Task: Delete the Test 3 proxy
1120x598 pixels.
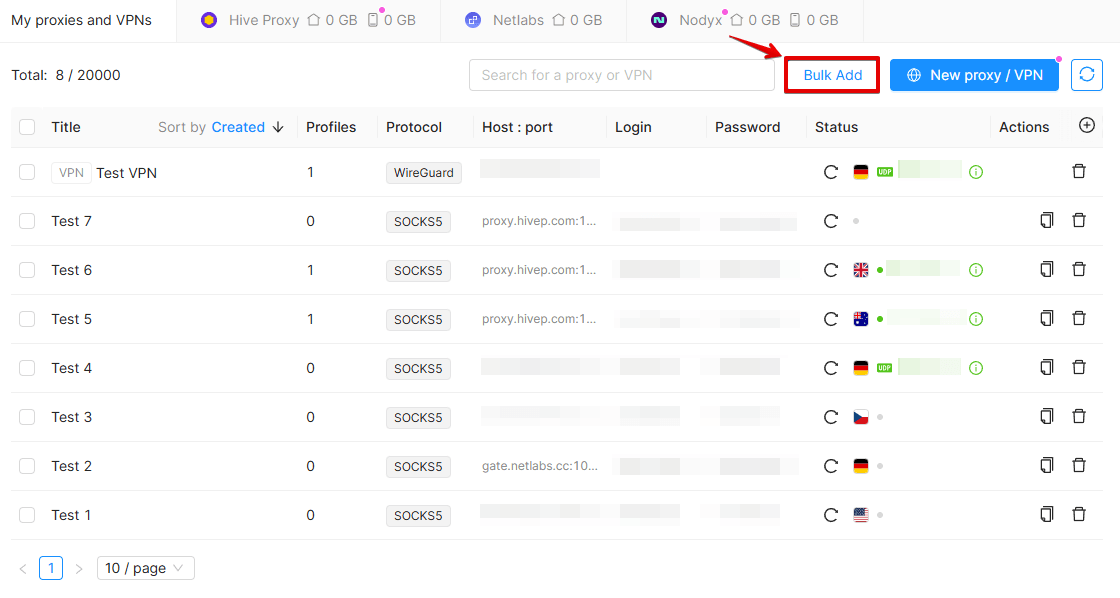Action: click(x=1079, y=416)
